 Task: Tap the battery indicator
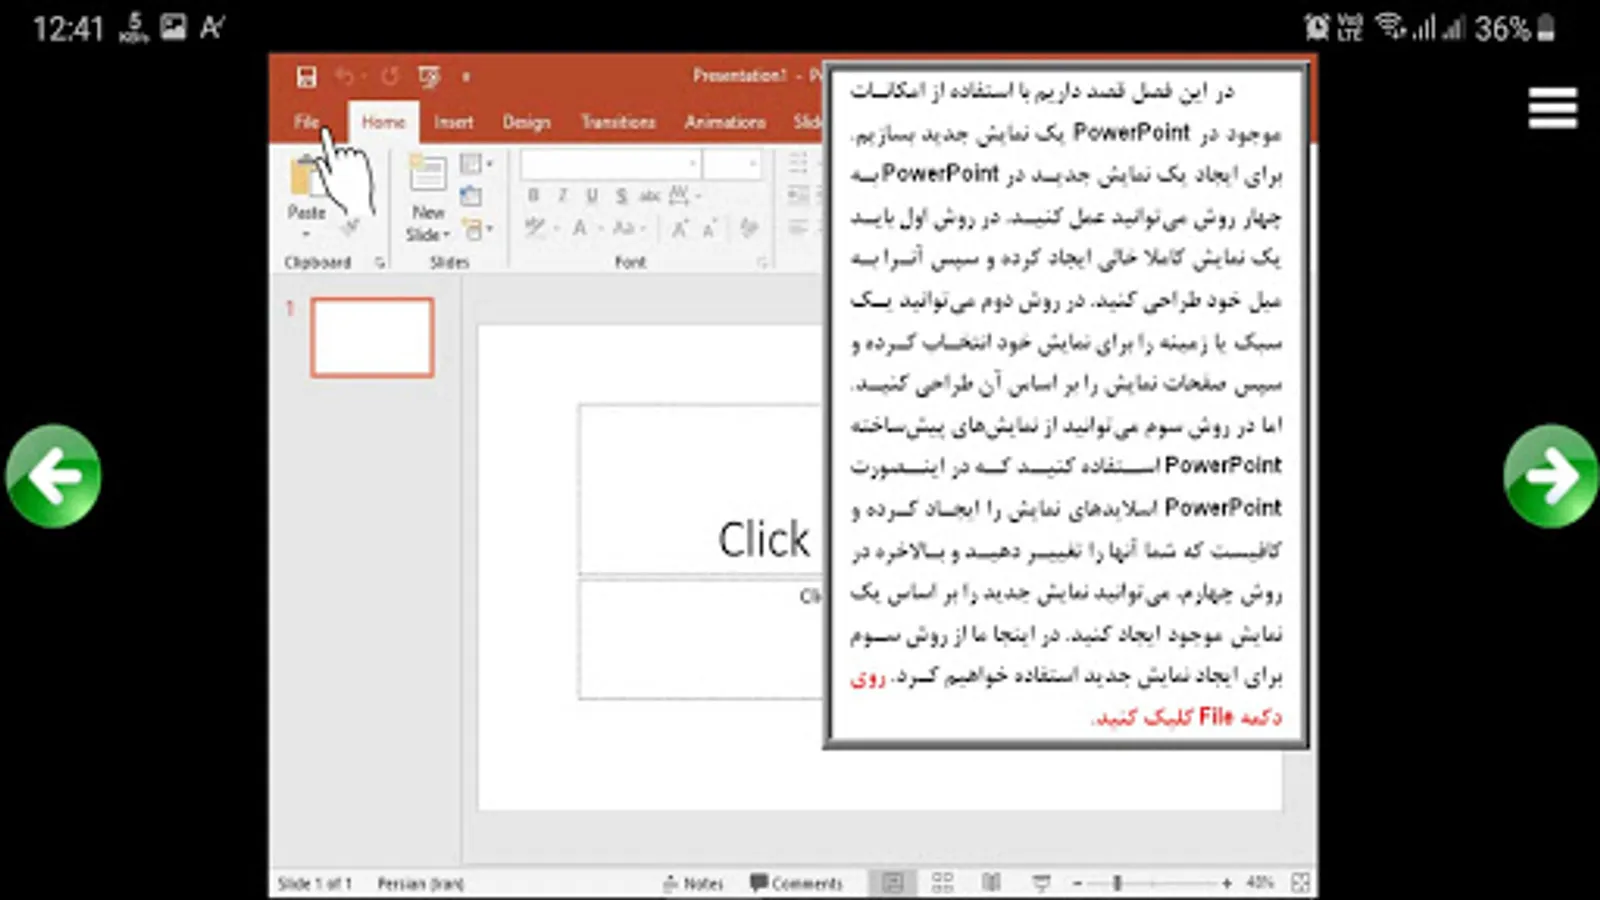click(1546, 27)
